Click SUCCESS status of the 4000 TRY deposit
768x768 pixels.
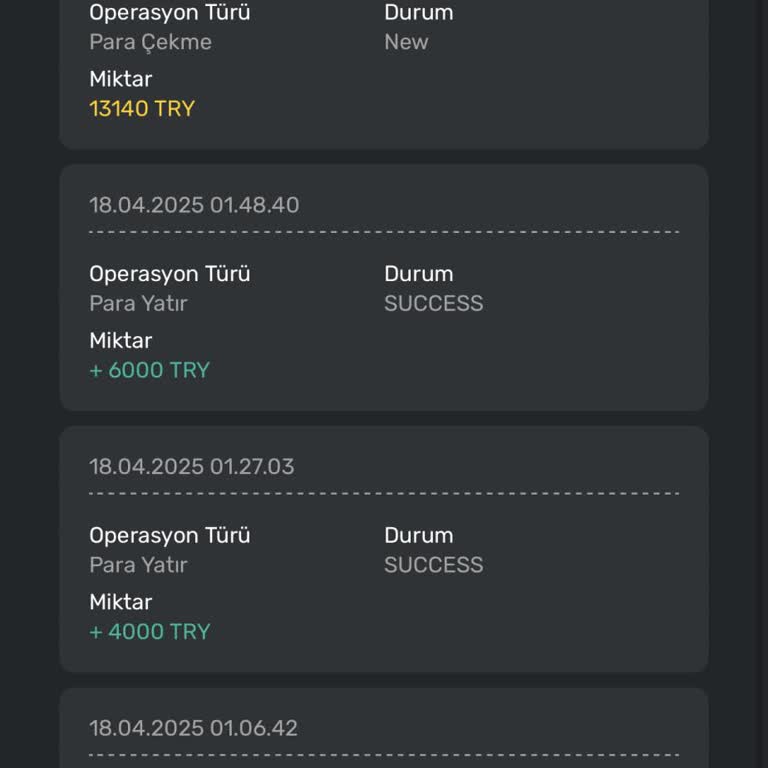click(433, 565)
